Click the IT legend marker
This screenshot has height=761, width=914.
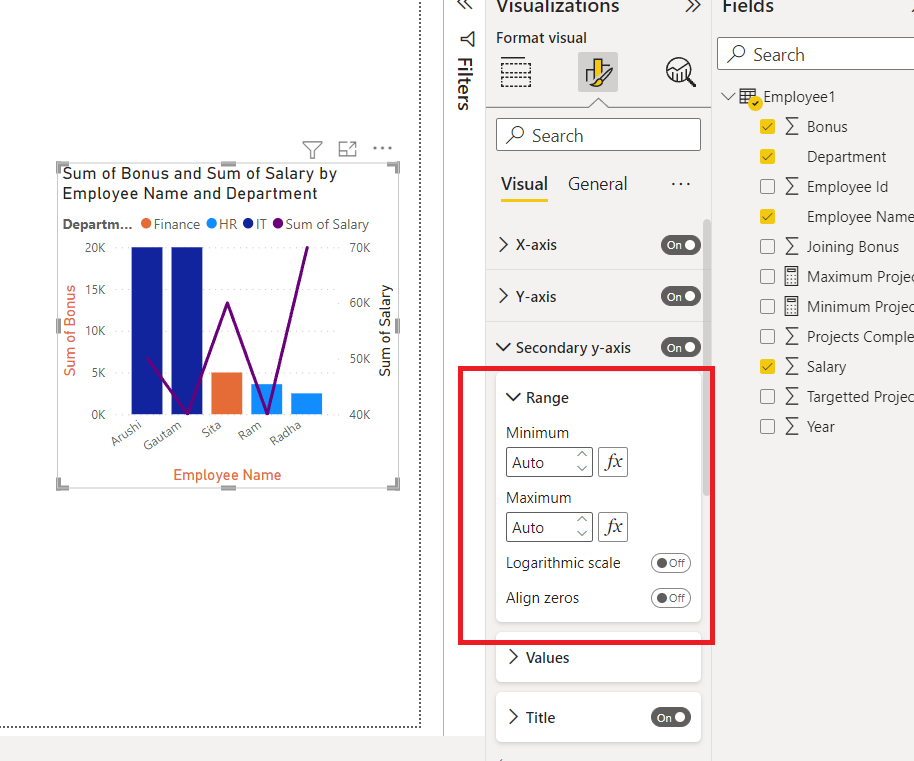point(248,224)
